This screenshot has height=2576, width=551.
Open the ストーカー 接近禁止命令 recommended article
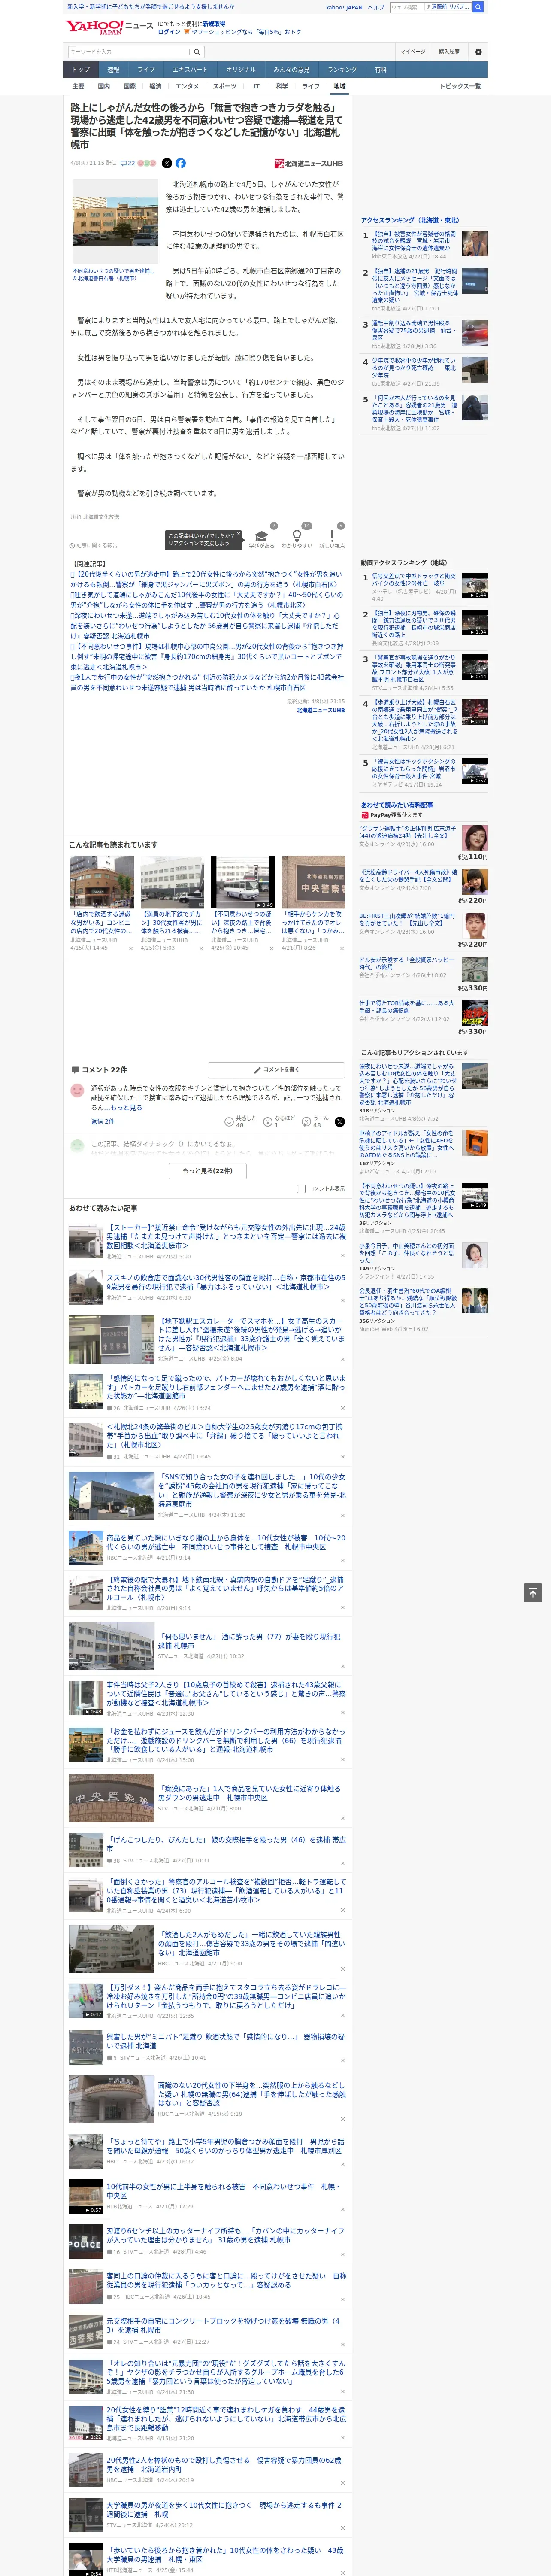coord(226,1236)
